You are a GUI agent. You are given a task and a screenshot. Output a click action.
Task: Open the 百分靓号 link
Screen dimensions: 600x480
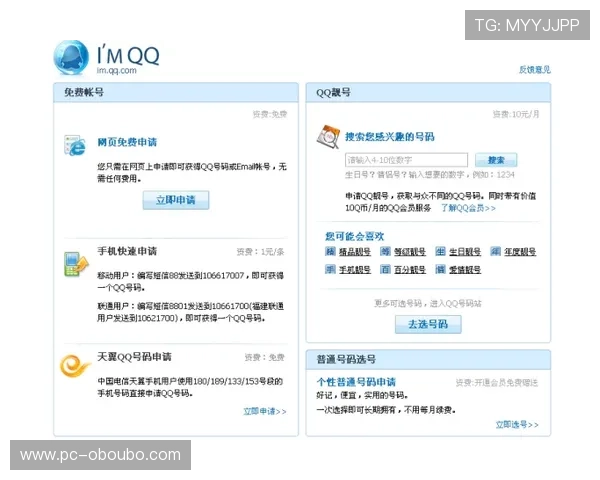[x=410, y=270]
